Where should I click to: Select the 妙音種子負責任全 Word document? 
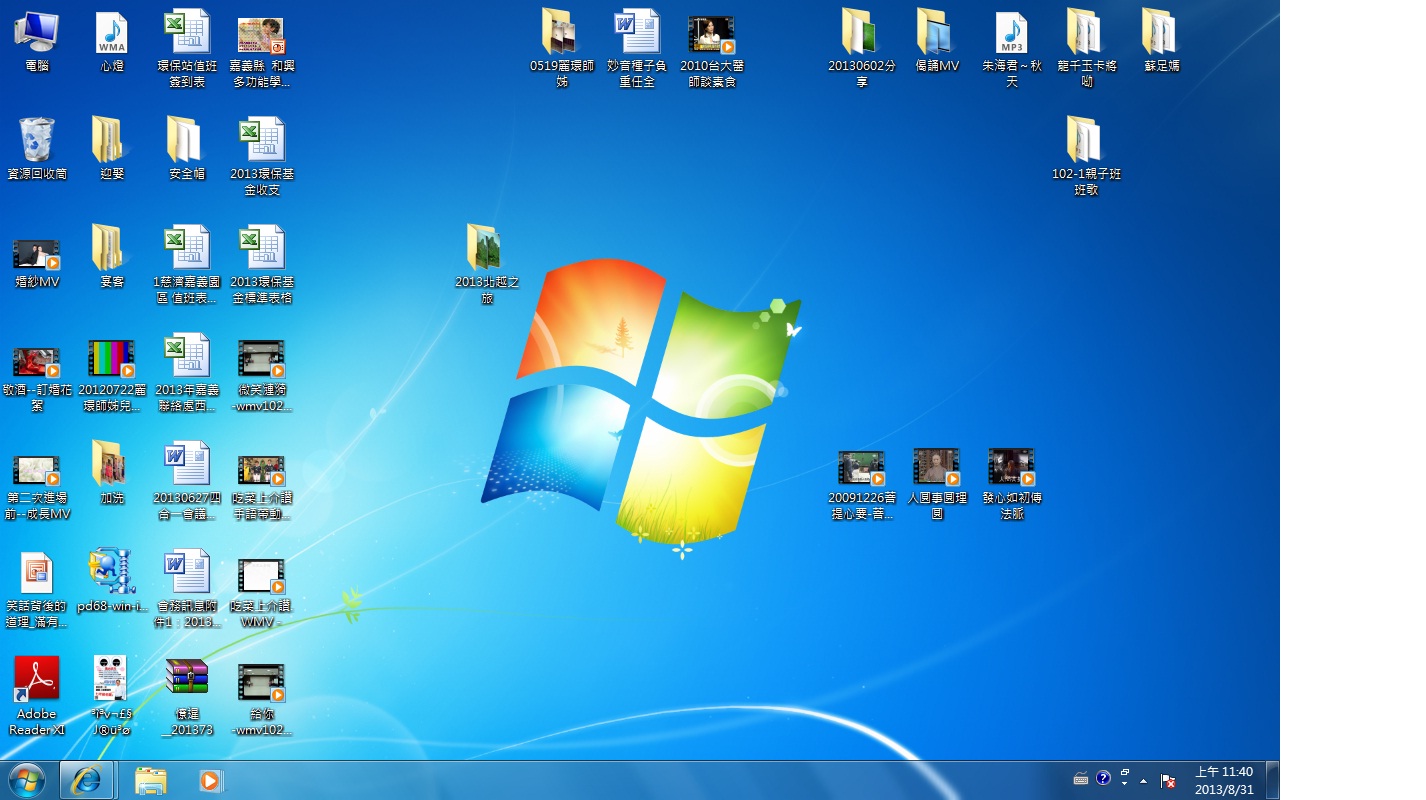[637, 48]
